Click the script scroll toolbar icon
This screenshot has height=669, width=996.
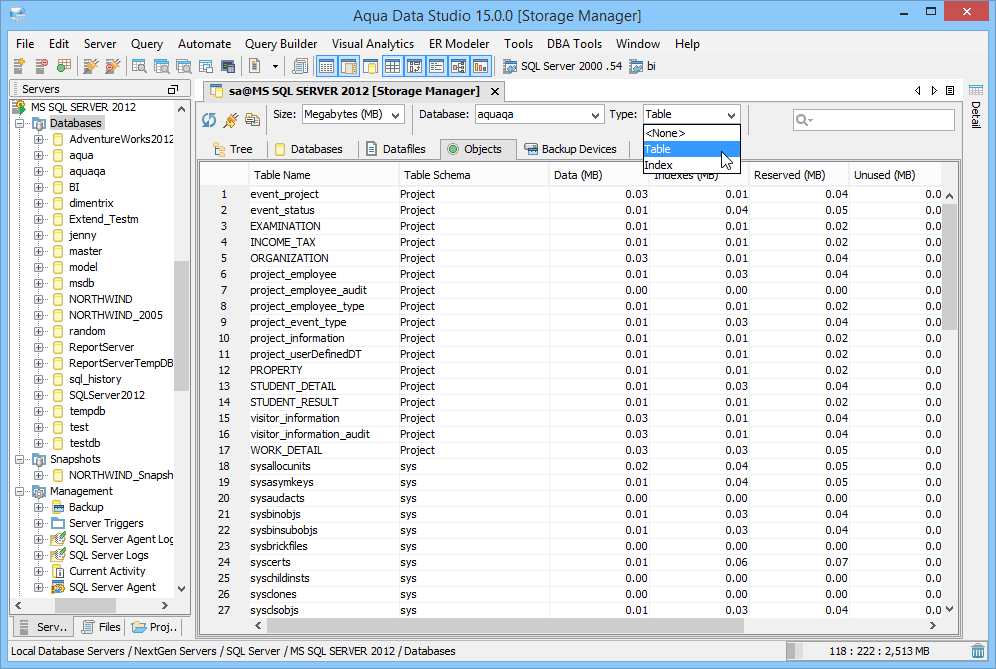click(x=300, y=66)
